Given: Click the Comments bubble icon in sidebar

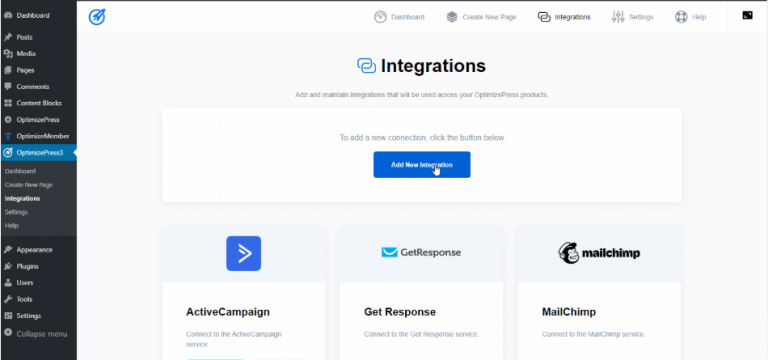Looking at the screenshot, I should coord(8,87).
